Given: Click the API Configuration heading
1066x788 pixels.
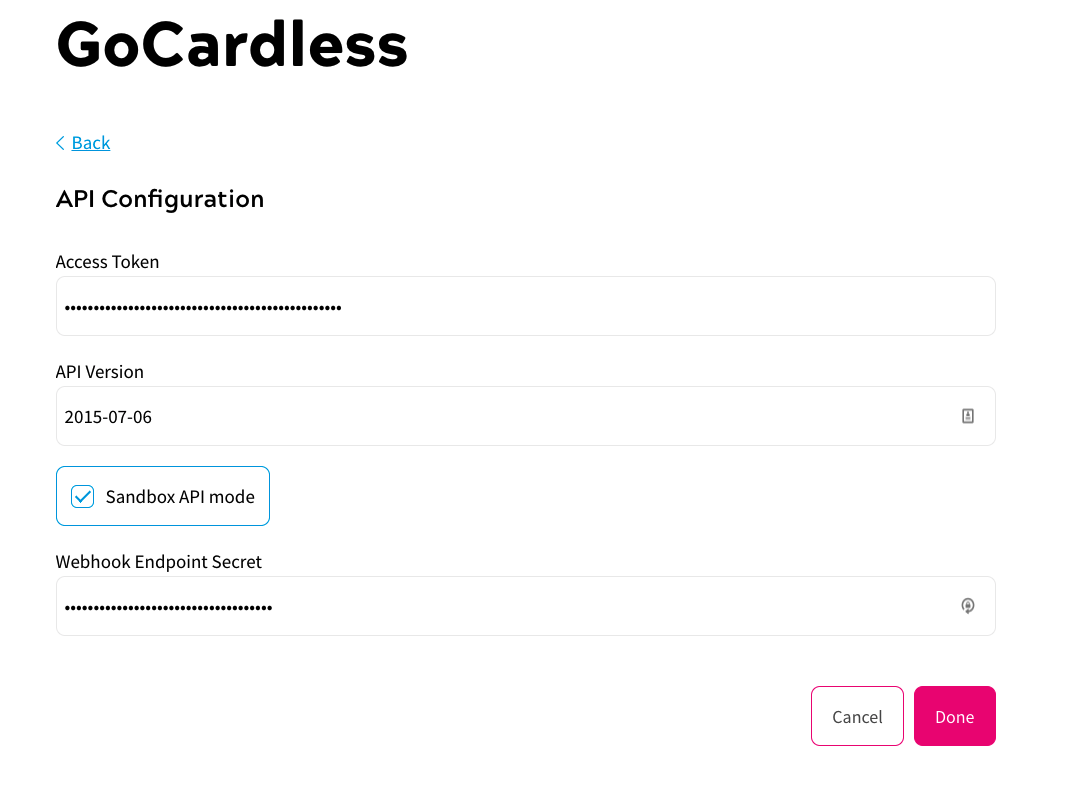Looking at the screenshot, I should click(x=160, y=199).
